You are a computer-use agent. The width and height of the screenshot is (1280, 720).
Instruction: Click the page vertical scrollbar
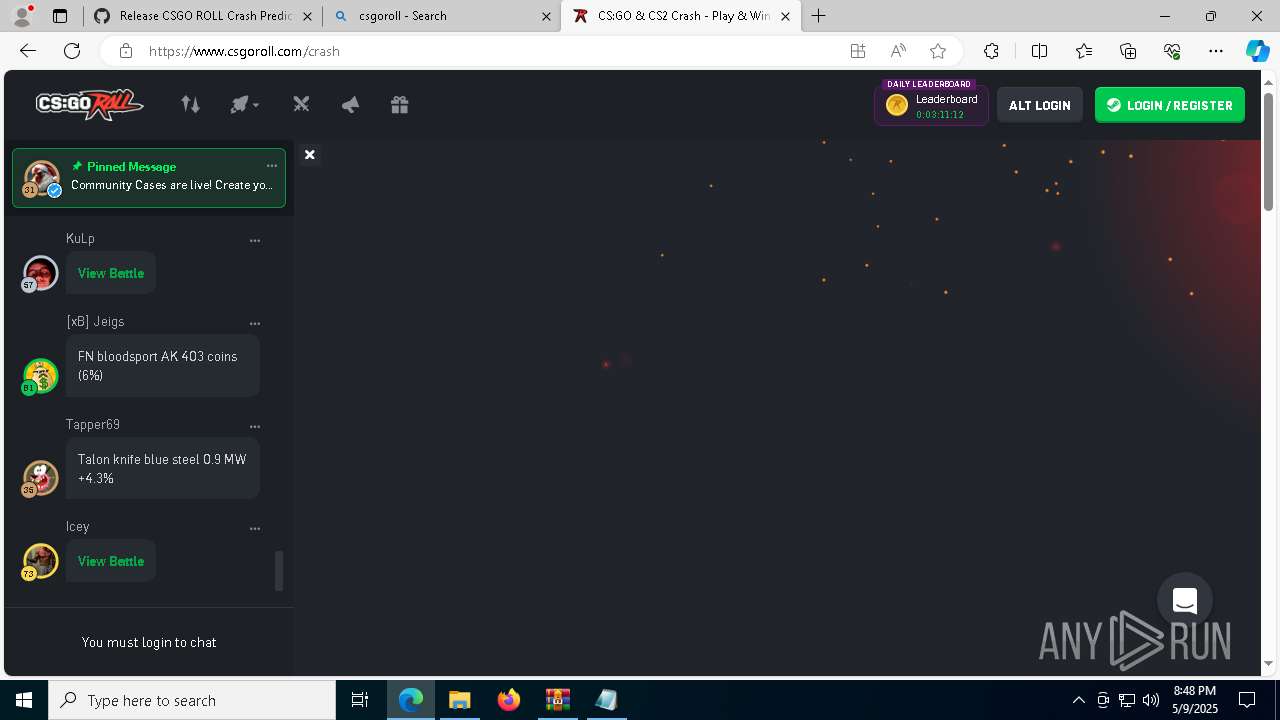tap(1268, 150)
